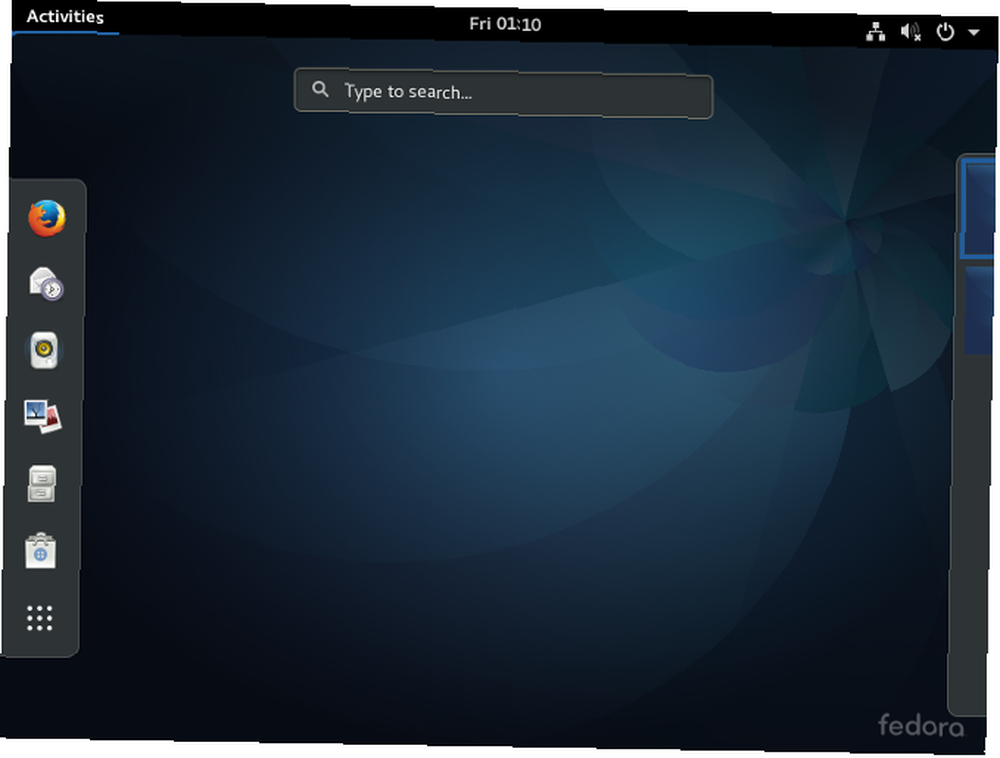The height and width of the screenshot is (758, 1000).
Task: Select the first workspace thumbnail
Action: click(x=978, y=209)
